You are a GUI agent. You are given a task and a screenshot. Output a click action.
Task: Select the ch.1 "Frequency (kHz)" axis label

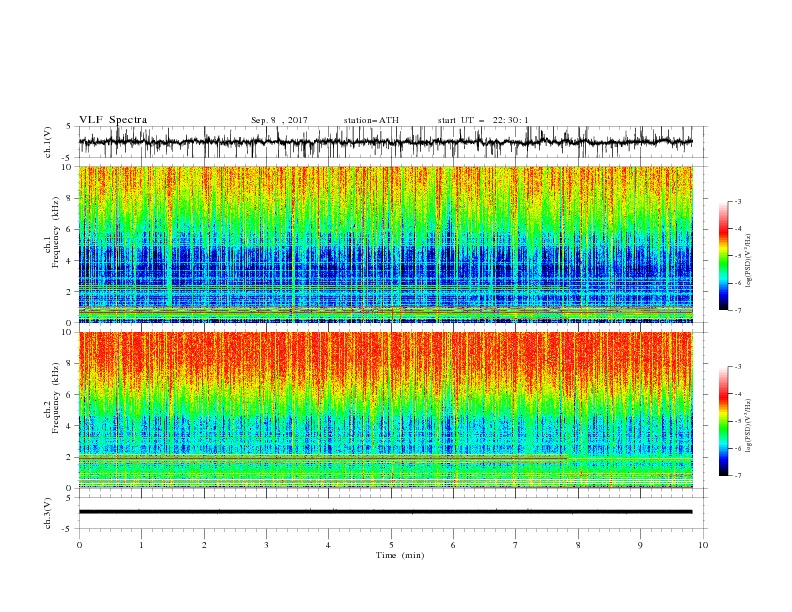[x=56, y=232]
